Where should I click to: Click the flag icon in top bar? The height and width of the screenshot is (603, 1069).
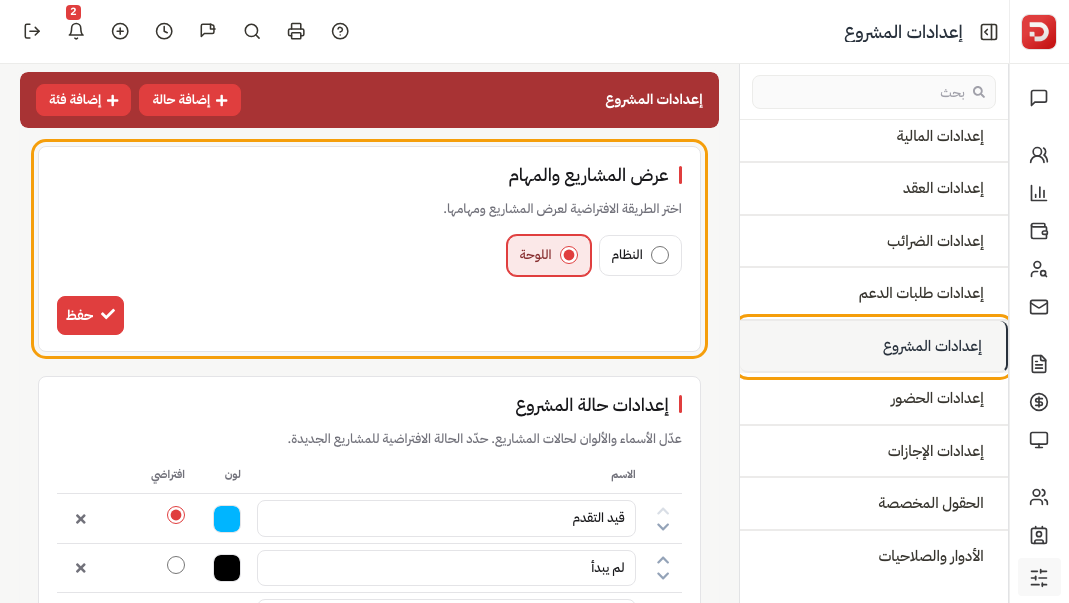pos(208,31)
